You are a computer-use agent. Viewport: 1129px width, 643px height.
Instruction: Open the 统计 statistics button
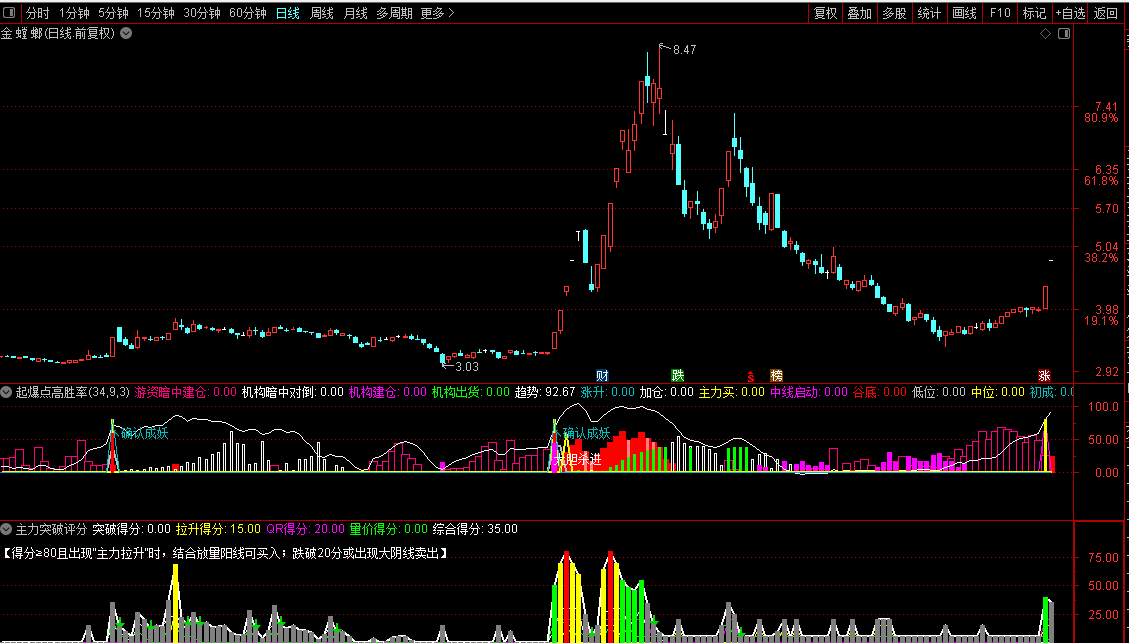929,13
